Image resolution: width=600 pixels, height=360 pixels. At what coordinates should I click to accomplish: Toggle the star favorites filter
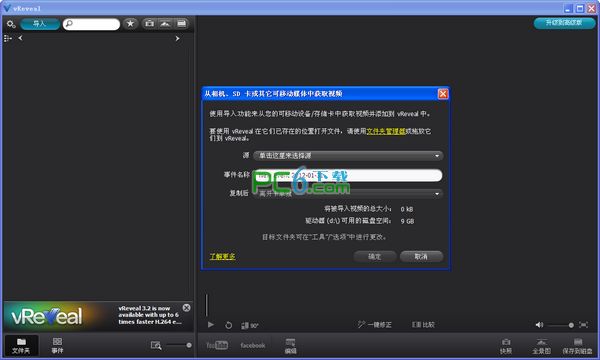(130, 24)
